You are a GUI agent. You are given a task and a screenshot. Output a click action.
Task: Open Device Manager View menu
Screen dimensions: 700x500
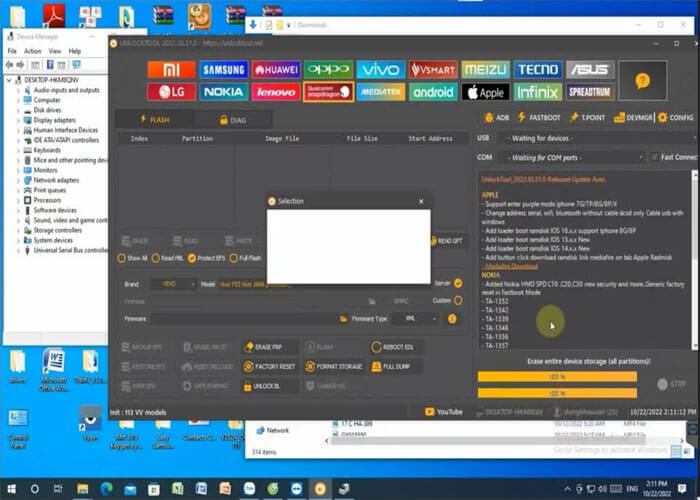click(x=55, y=51)
